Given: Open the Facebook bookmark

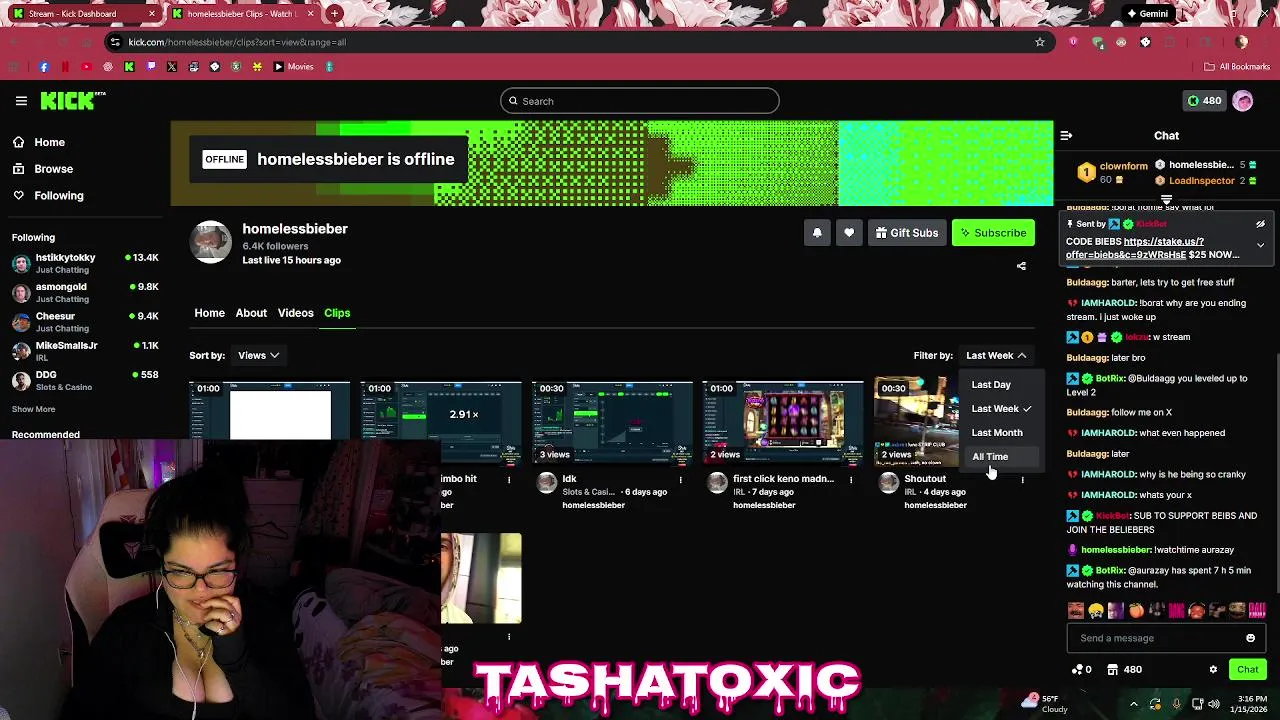Looking at the screenshot, I should pyautogui.click(x=43, y=67).
